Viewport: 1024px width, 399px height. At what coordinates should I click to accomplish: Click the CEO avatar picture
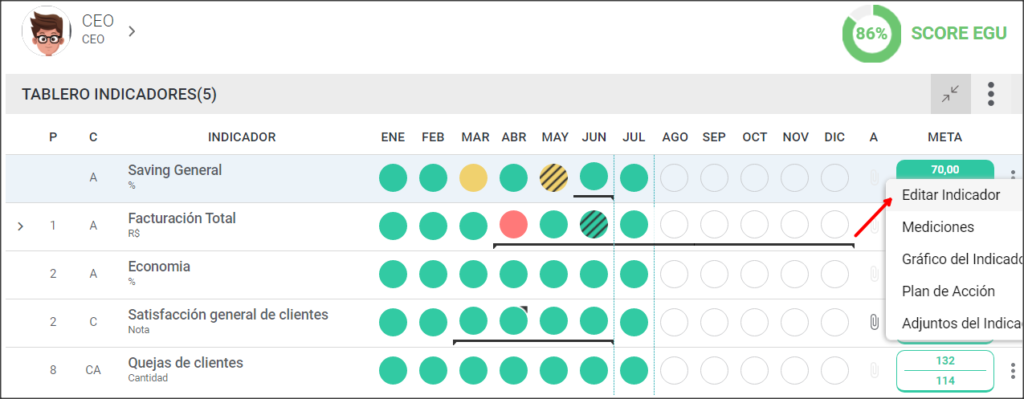point(46,31)
